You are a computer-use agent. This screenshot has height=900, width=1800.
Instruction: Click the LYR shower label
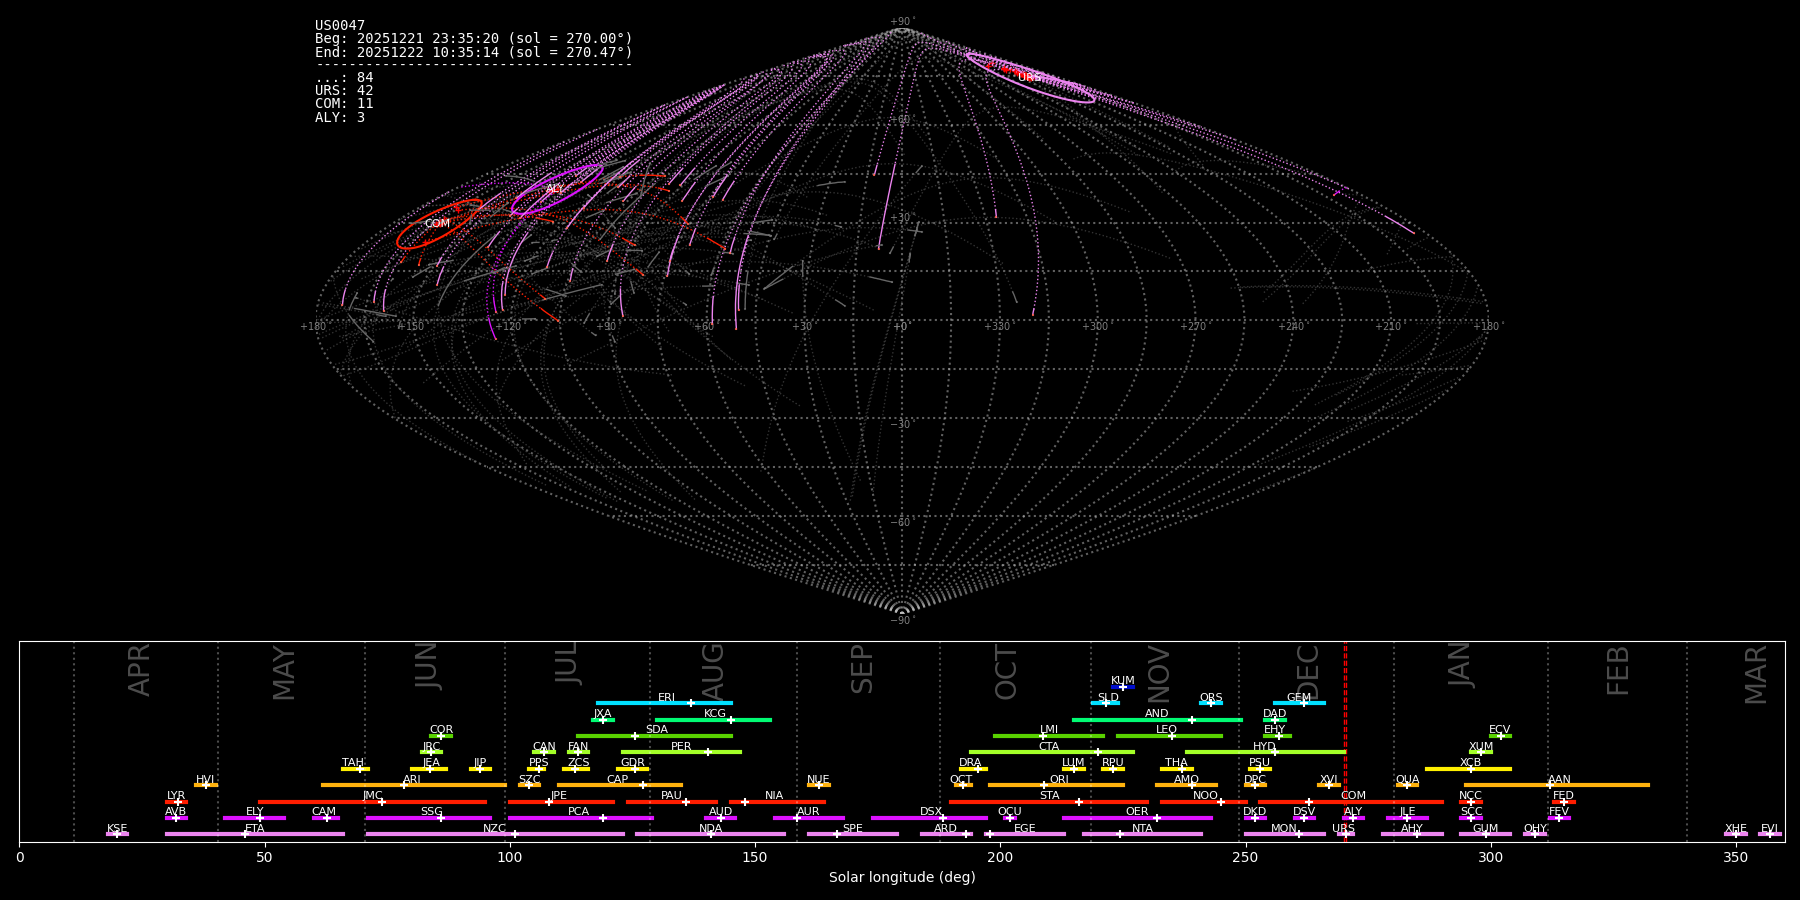[176, 796]
